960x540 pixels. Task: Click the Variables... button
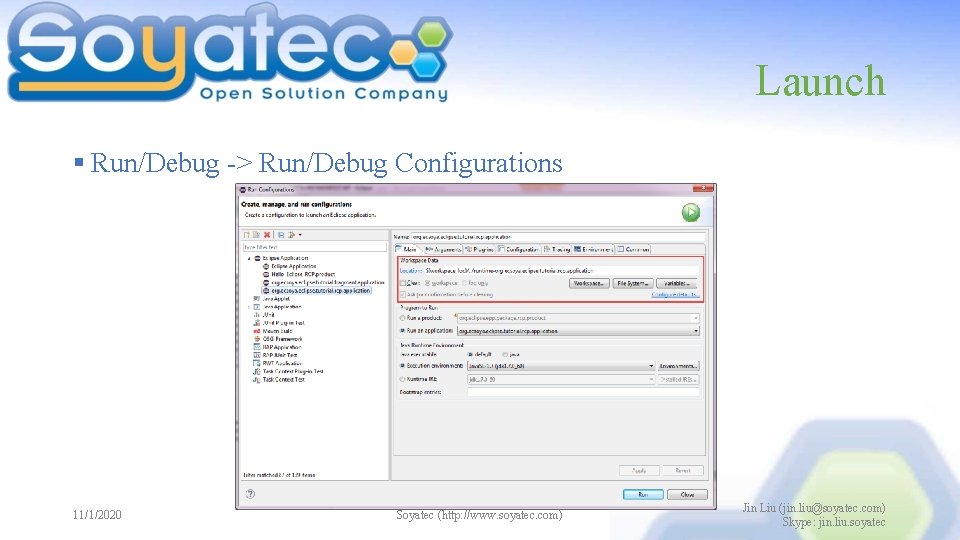point(677,283)
